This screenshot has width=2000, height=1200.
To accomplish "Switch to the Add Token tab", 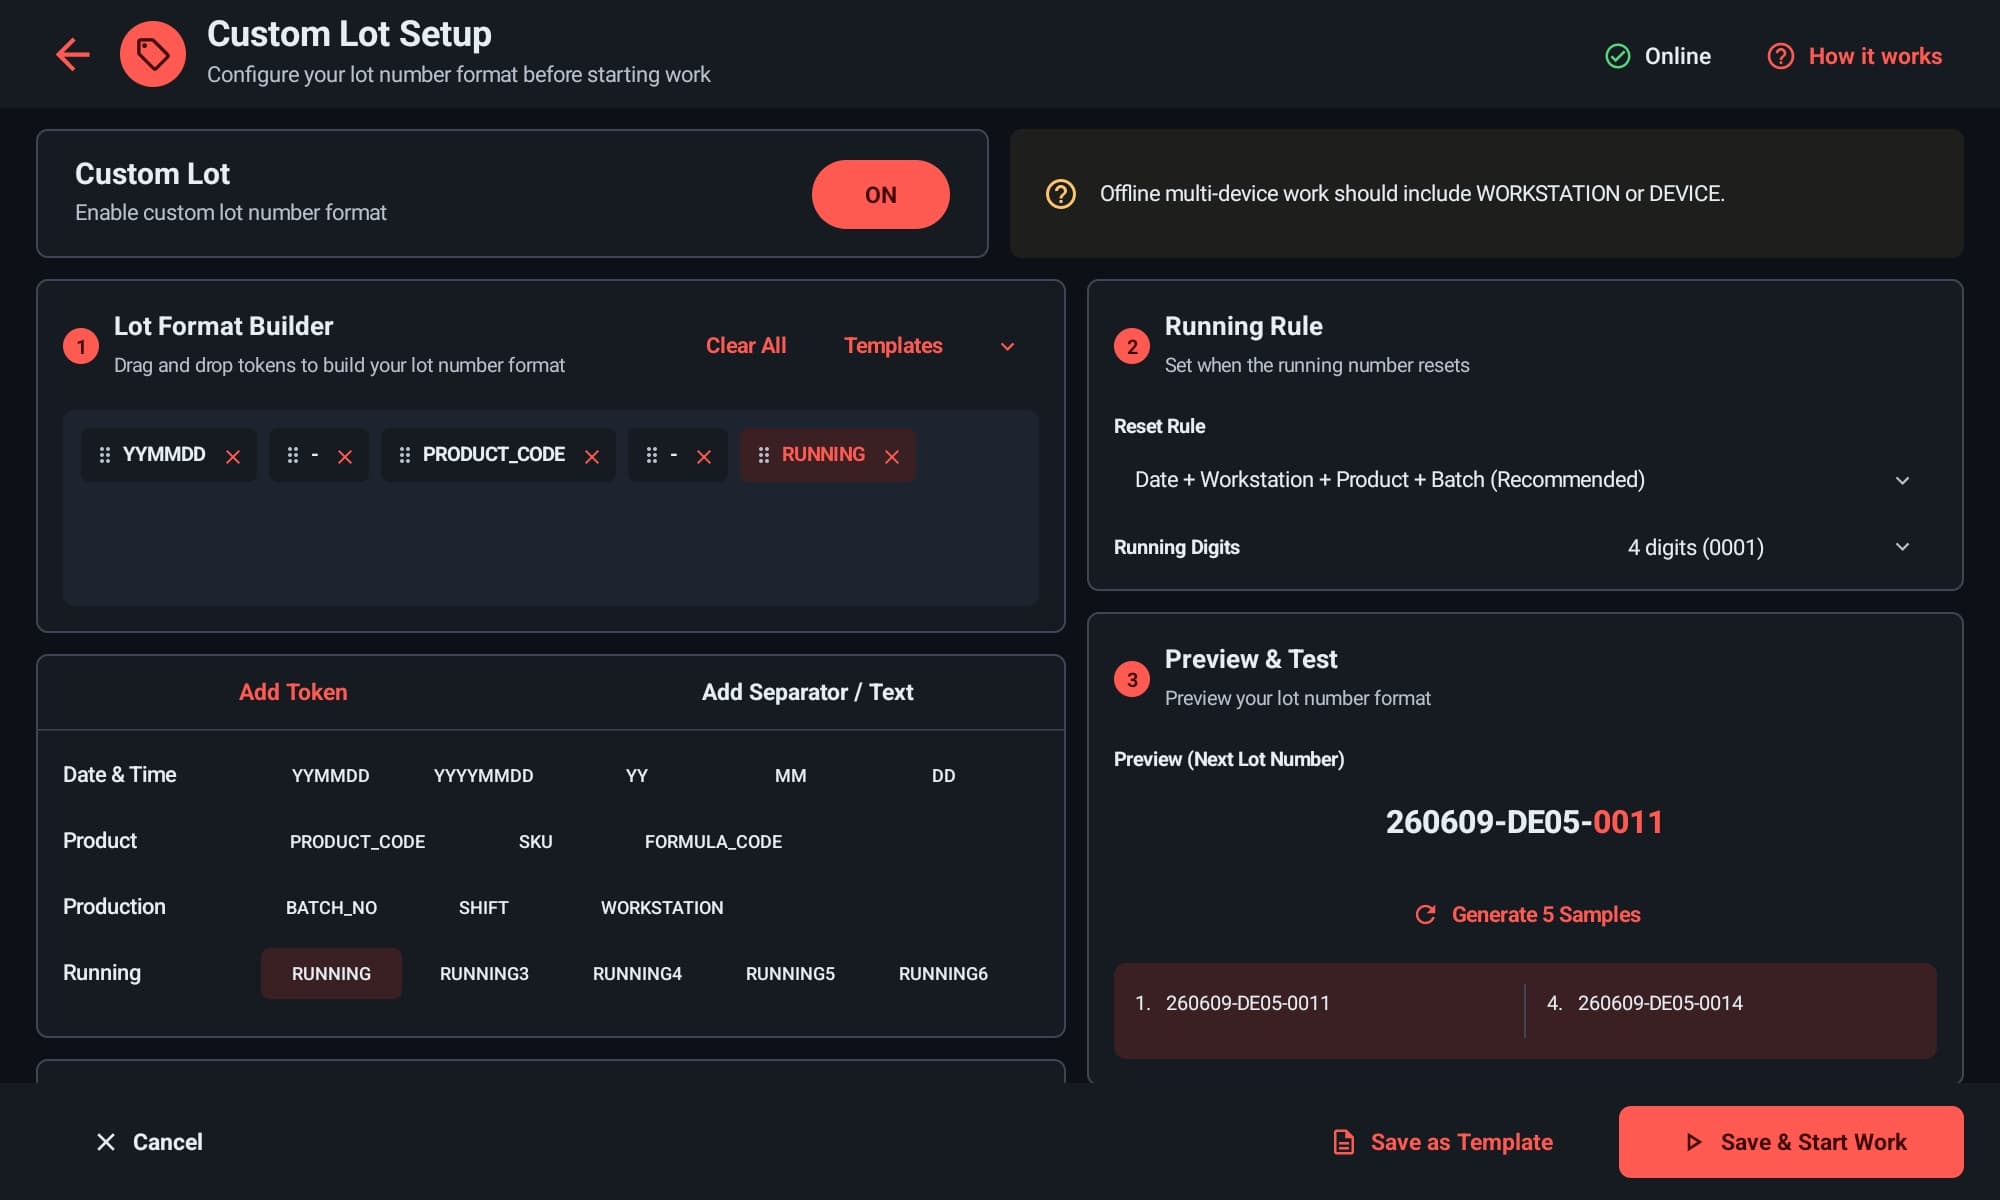I will pyautogui.click(x=293, y=692).
